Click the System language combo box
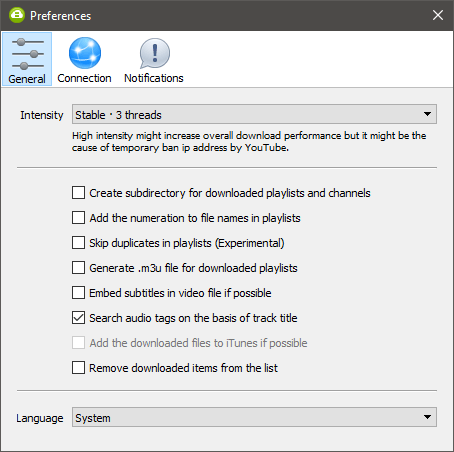The height and width of the screenshot is (452, 454). tap(254, 417)
